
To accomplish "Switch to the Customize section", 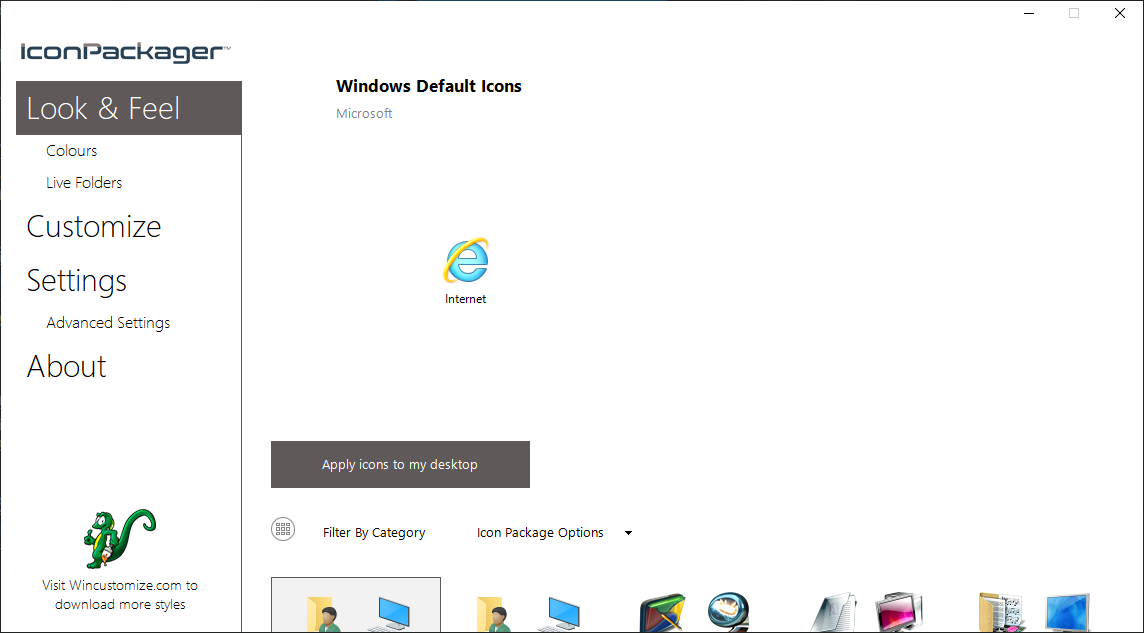I will point(93,227).
